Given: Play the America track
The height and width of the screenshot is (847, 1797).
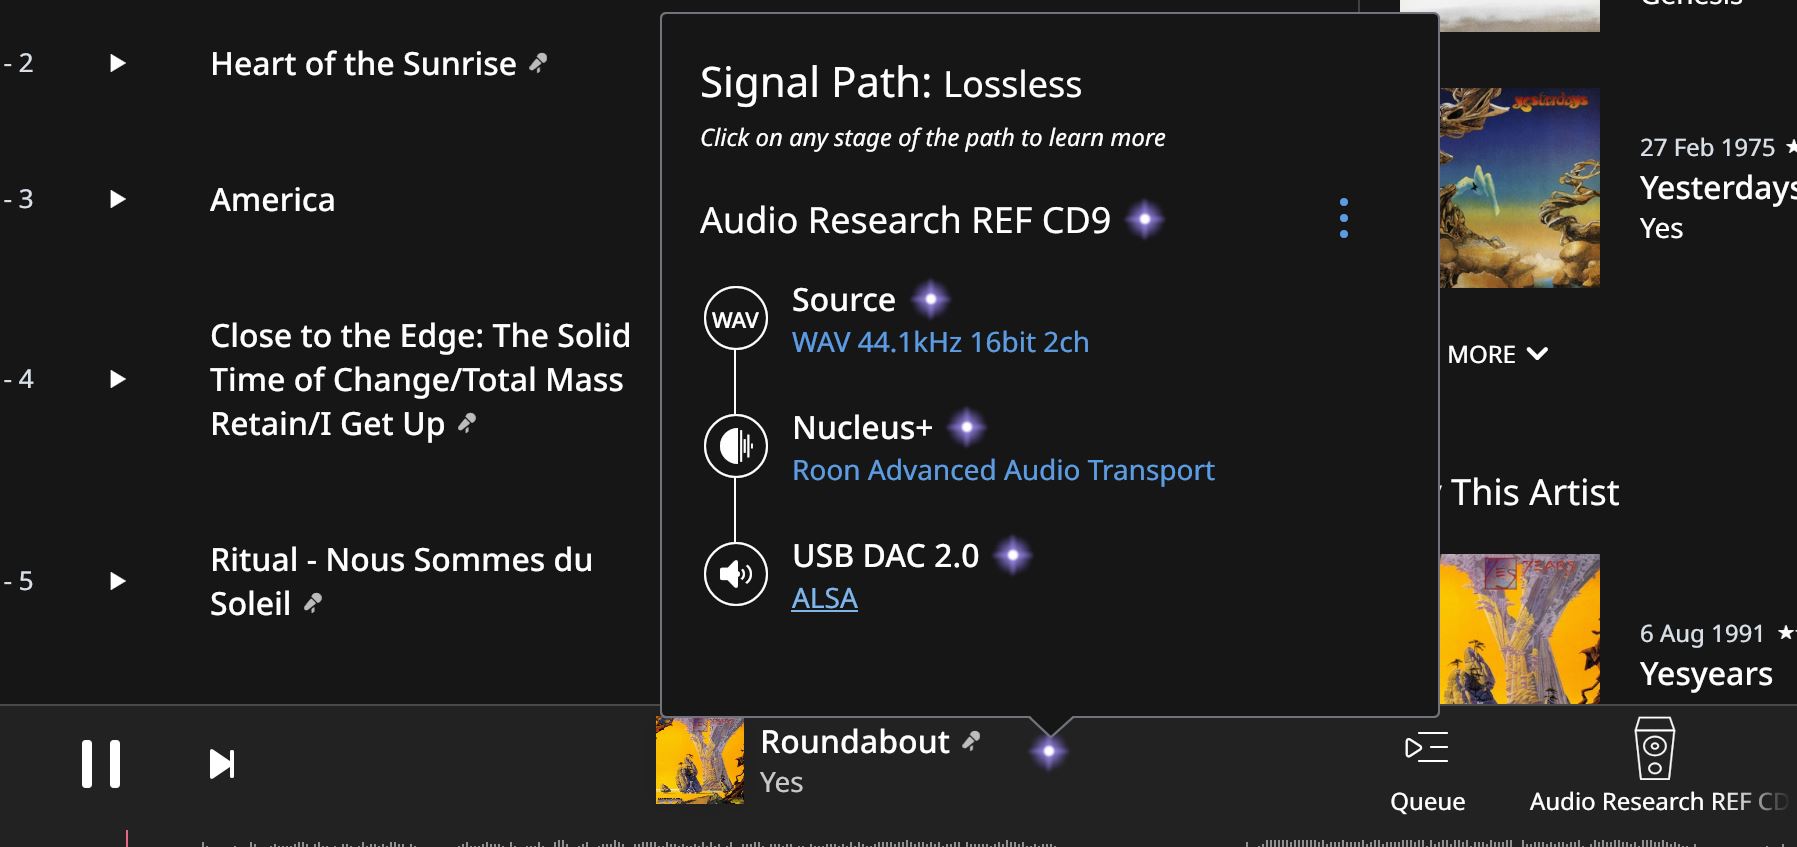Looking at the screenshot, I should [x=118, y=199].
